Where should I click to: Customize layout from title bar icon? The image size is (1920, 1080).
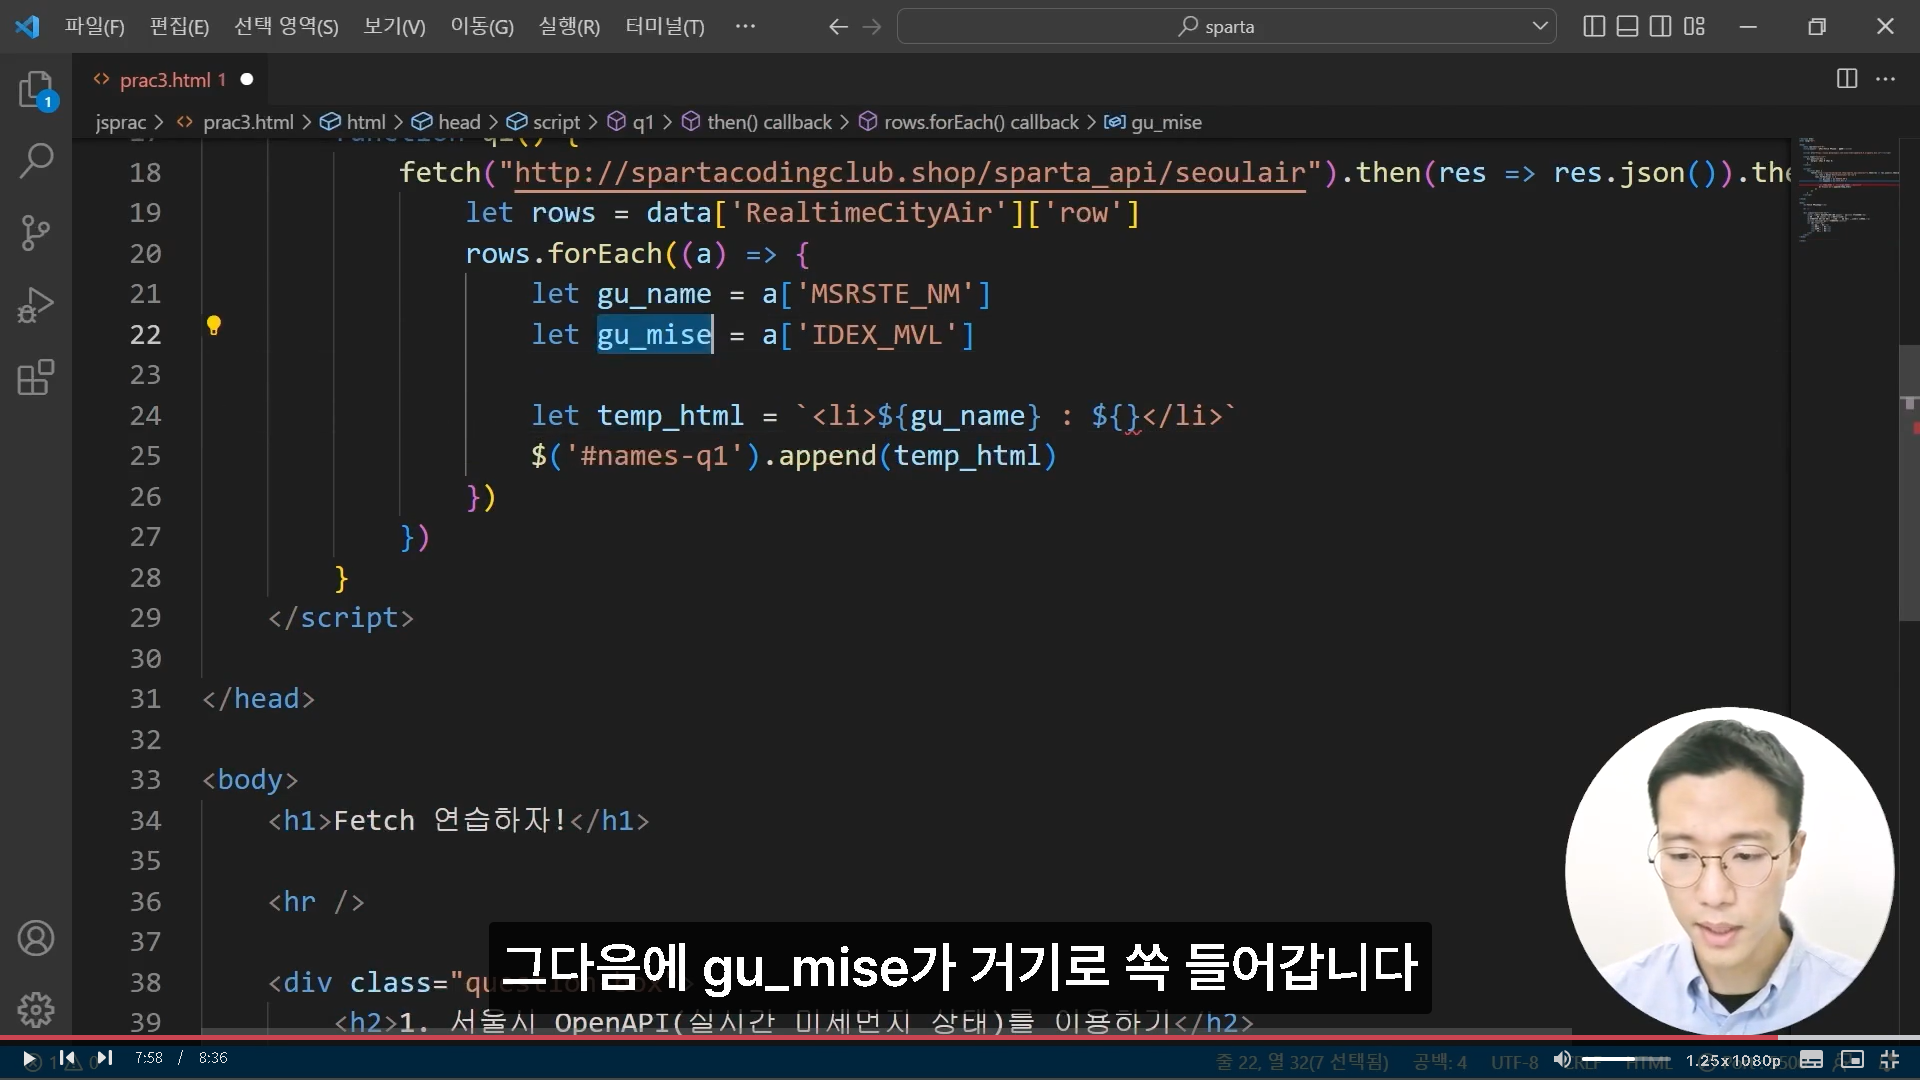click(1694, 26)
